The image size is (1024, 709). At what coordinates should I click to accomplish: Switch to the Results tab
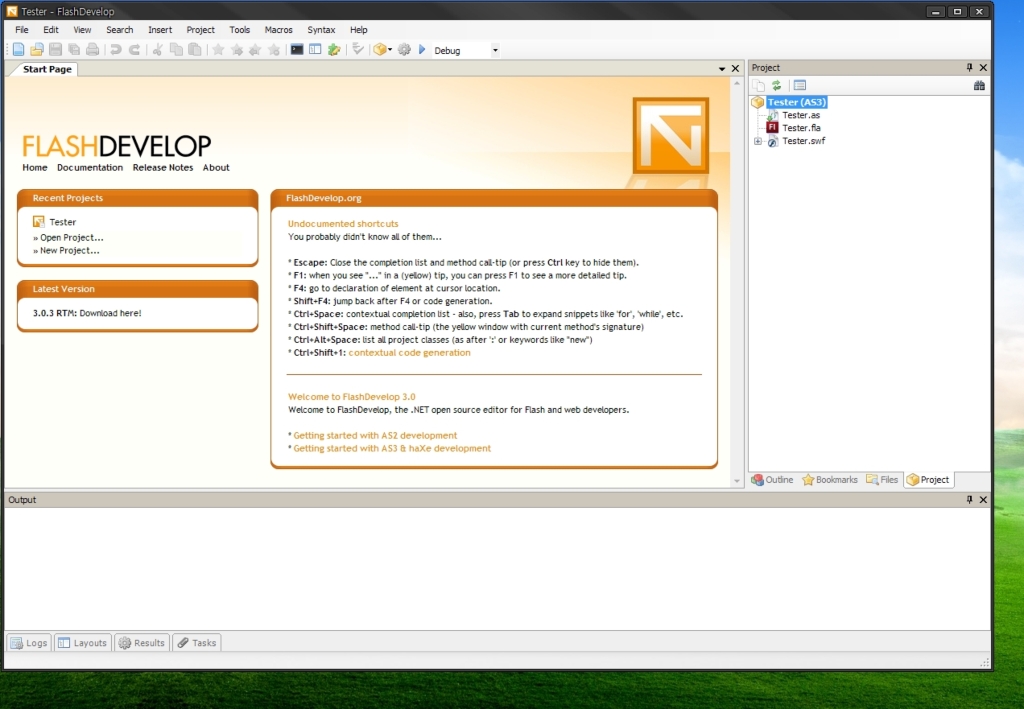pos(142,643)
